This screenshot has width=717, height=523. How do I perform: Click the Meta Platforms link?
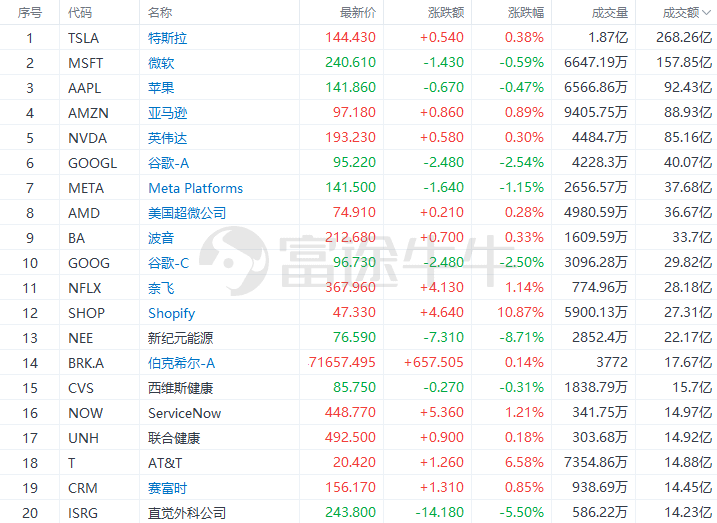195,188
